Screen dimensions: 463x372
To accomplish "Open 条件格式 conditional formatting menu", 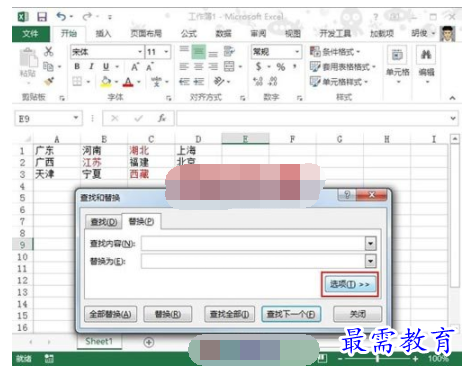I will [335, 52].
